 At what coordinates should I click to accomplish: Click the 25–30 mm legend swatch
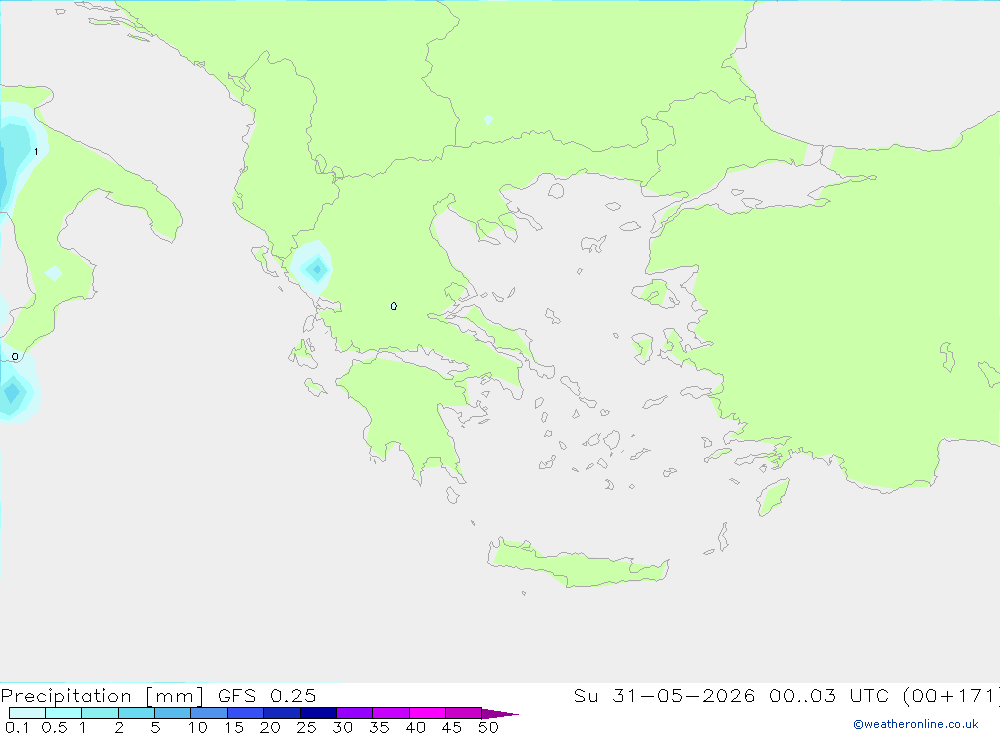tap(318, 713)
